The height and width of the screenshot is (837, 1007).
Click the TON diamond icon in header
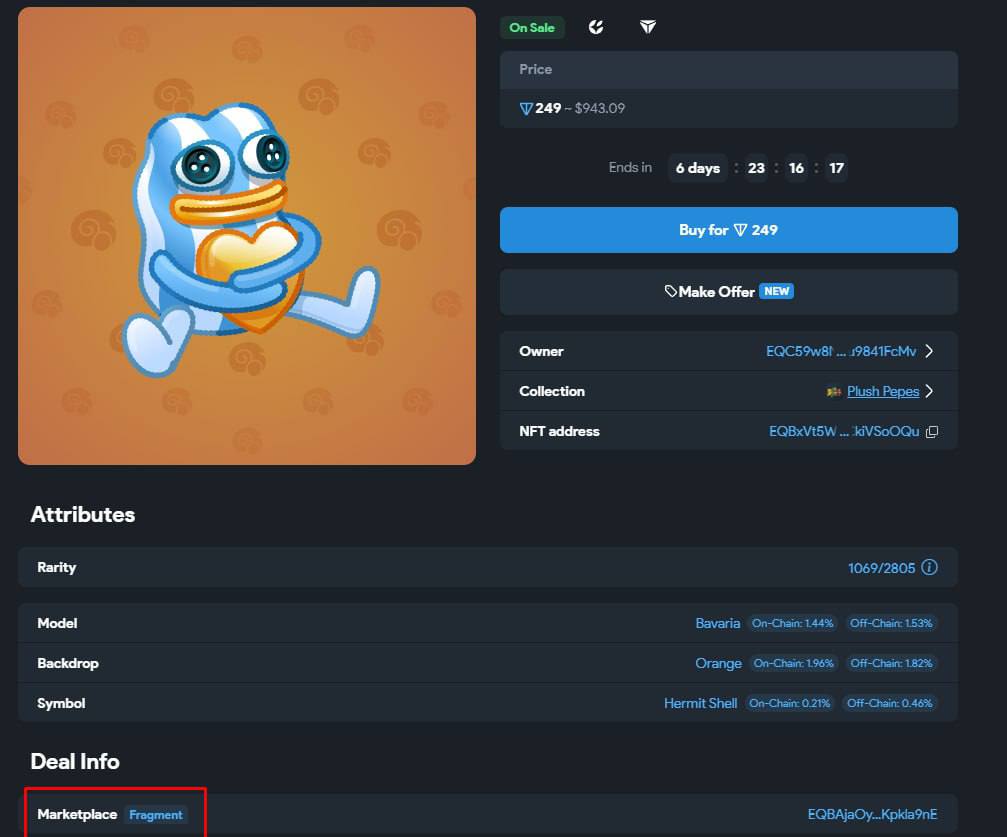[647, 27]
